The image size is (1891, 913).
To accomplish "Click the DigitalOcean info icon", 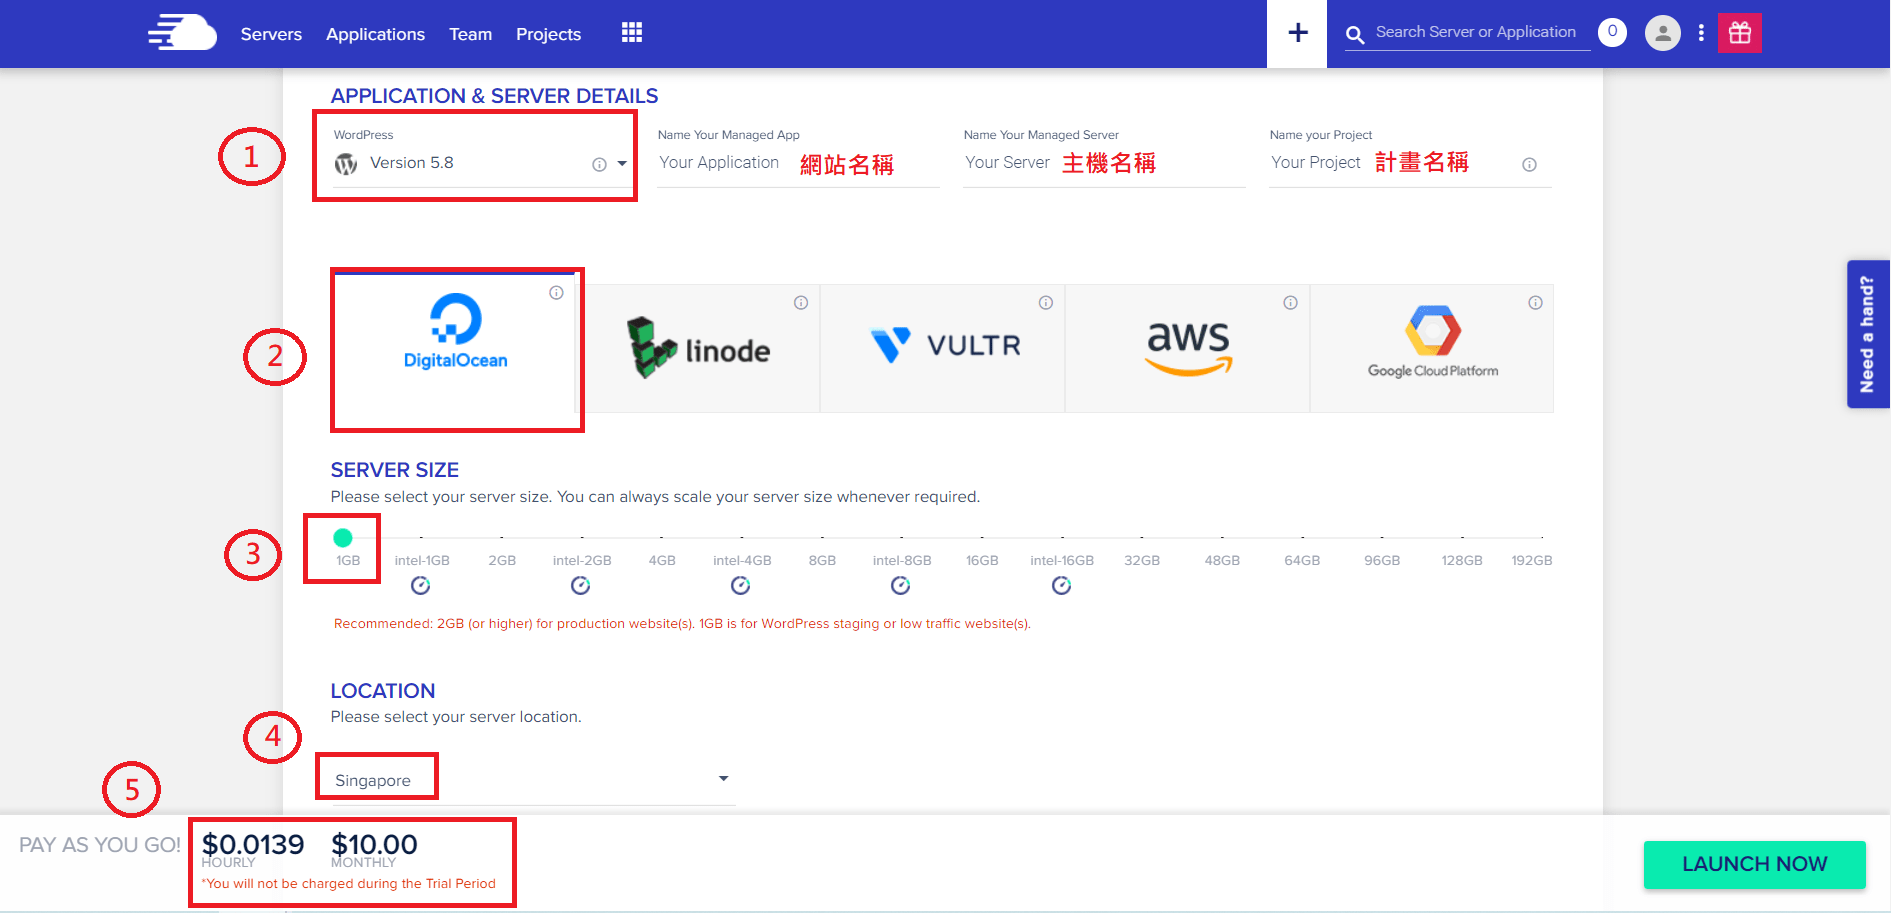I will tap(556, 292).
